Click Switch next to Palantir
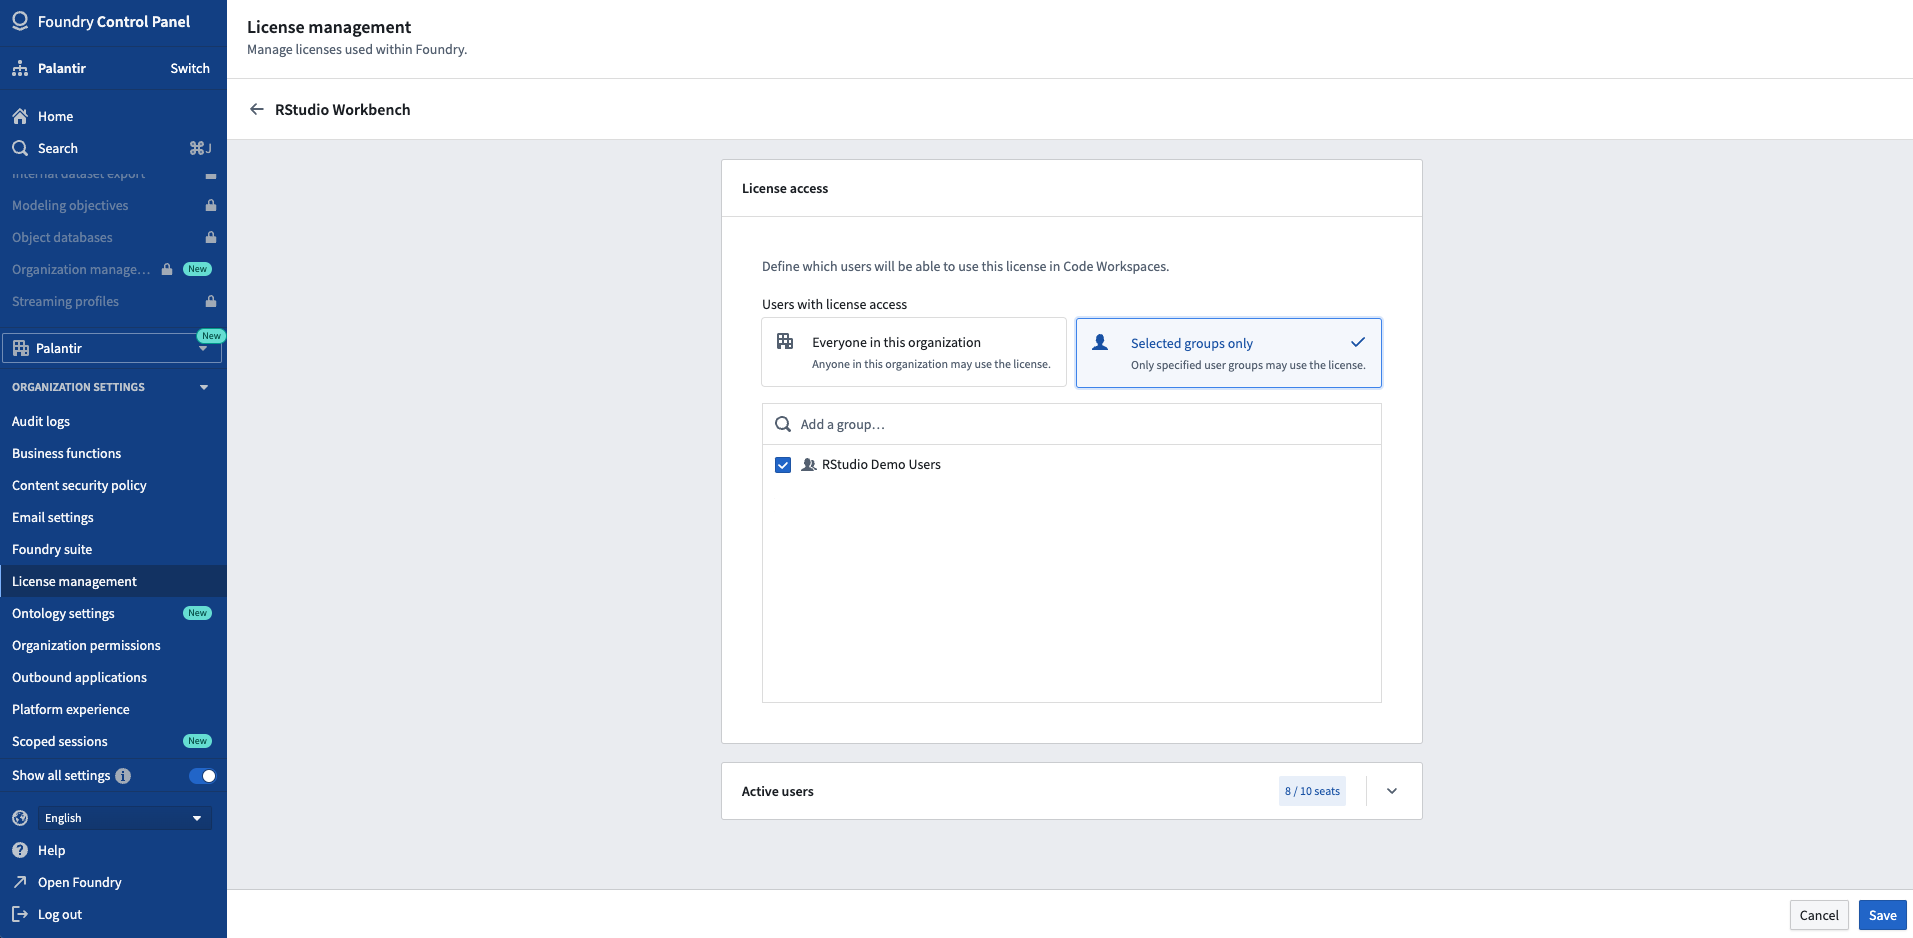Screen dimensions: 1913x938 190,68
